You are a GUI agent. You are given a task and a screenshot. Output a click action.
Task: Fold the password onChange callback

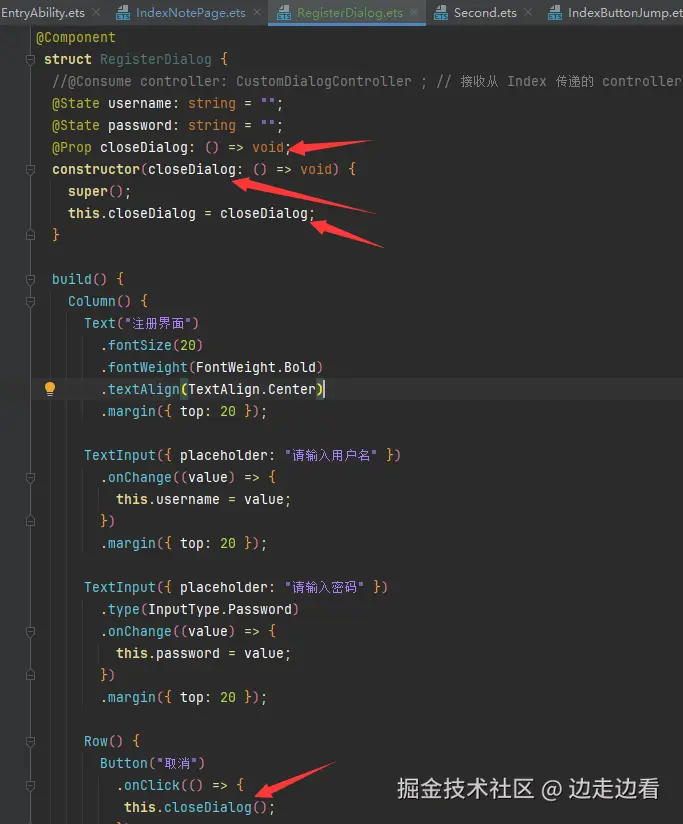(30, 632)
